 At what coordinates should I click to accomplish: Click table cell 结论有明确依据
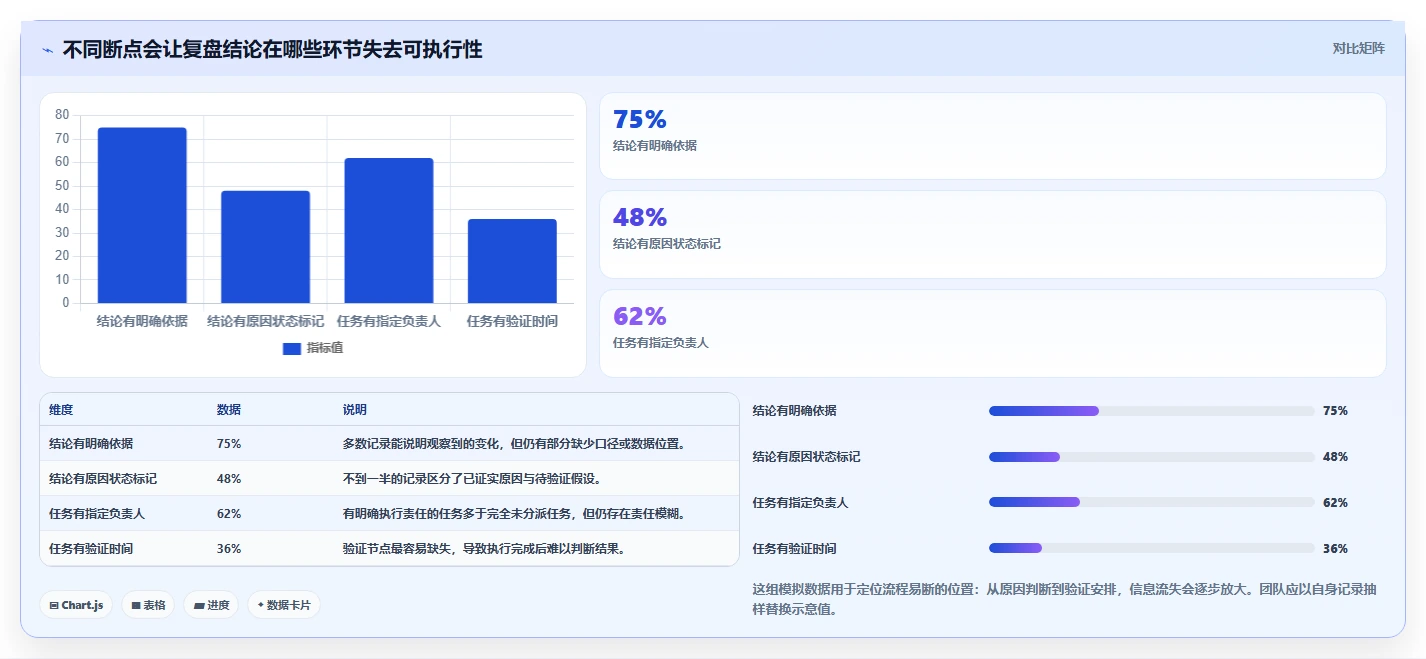(x=91, y=444)
